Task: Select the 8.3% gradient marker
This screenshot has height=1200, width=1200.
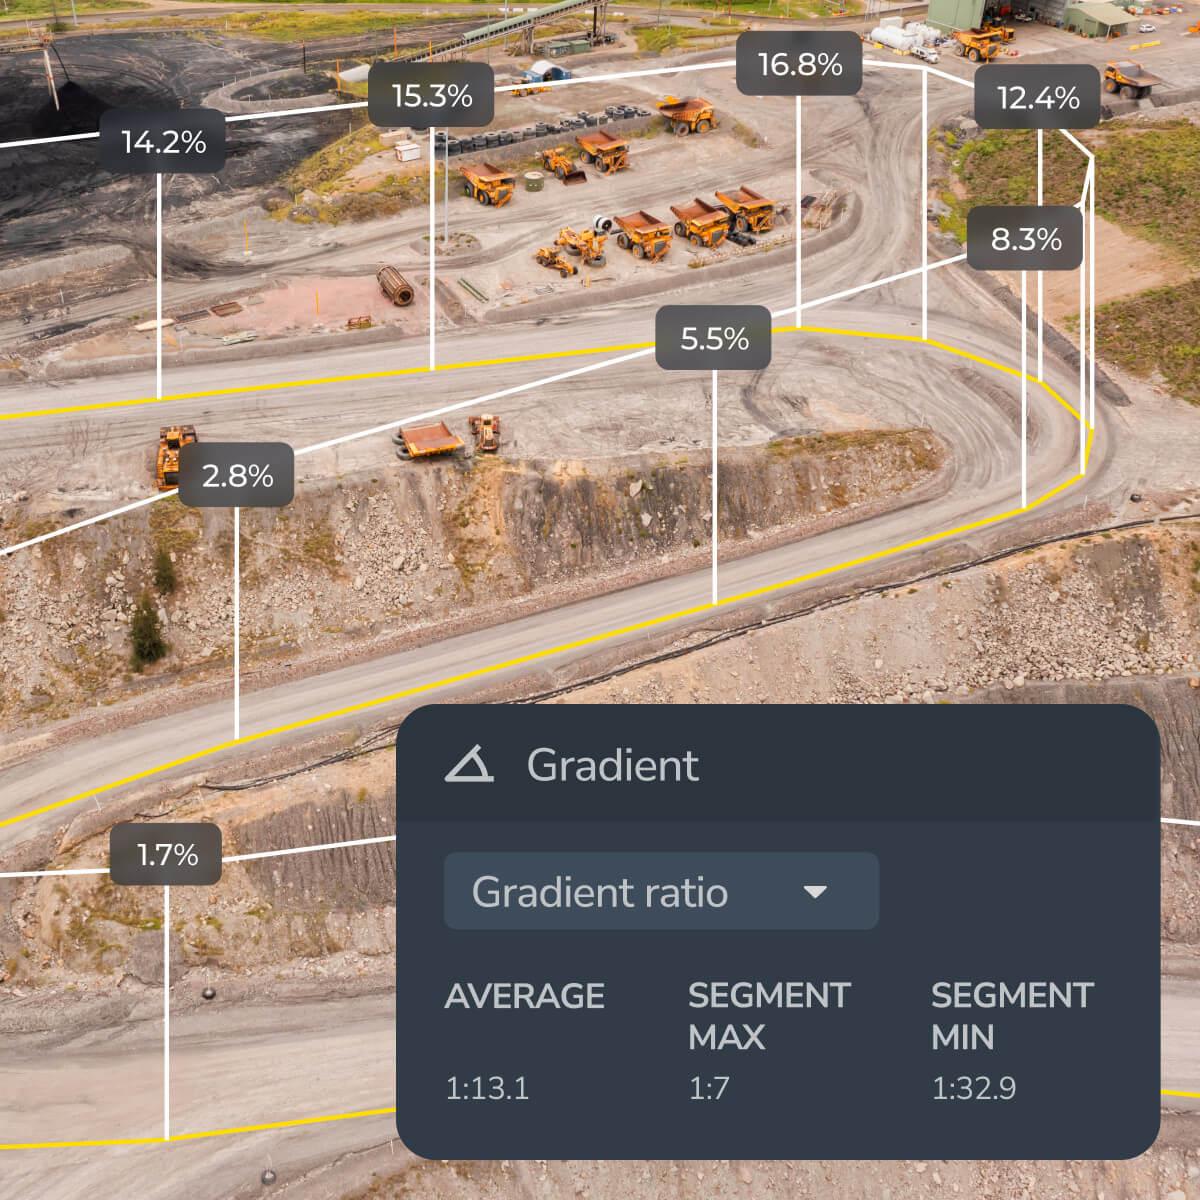Action: pos(1026,238)
